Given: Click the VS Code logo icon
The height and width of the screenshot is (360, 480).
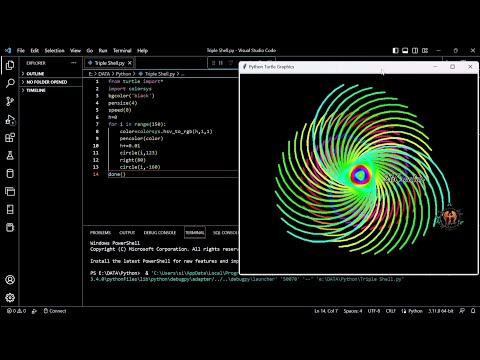Looking at the screenshot, I should point(8,50).
